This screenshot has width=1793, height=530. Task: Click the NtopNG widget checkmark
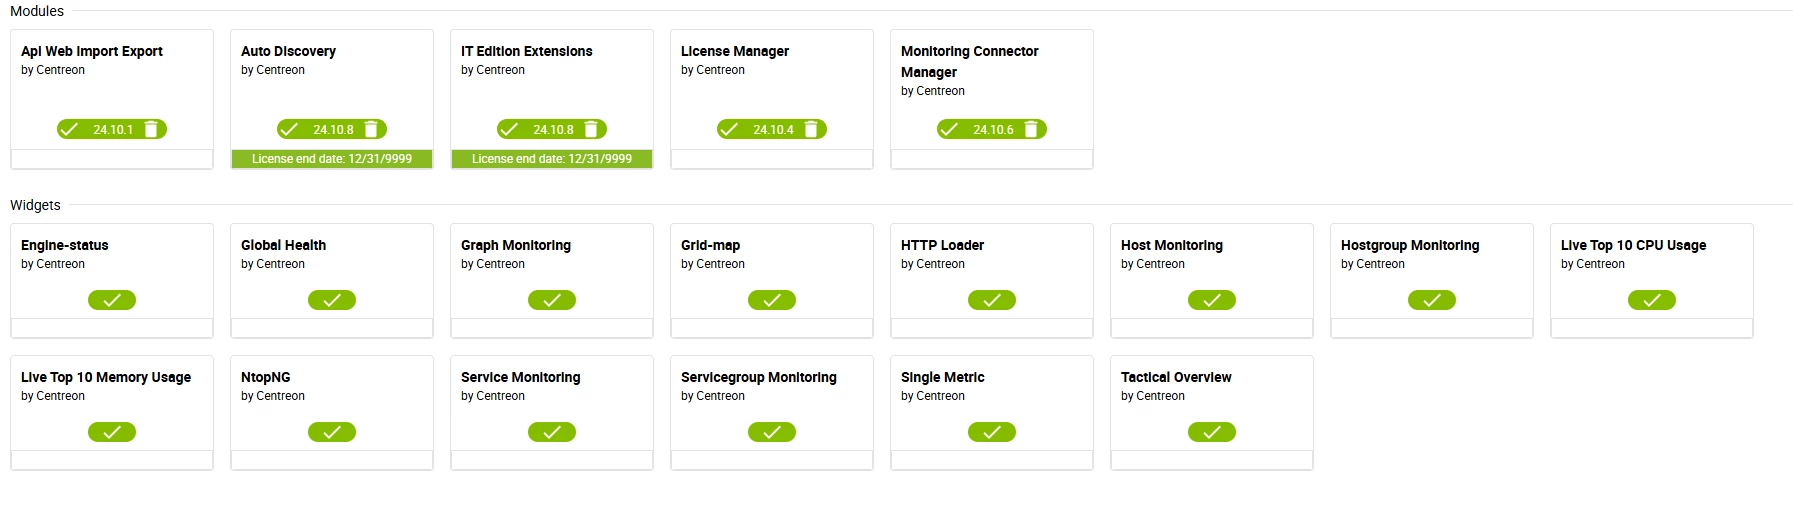tap(332, 432)
